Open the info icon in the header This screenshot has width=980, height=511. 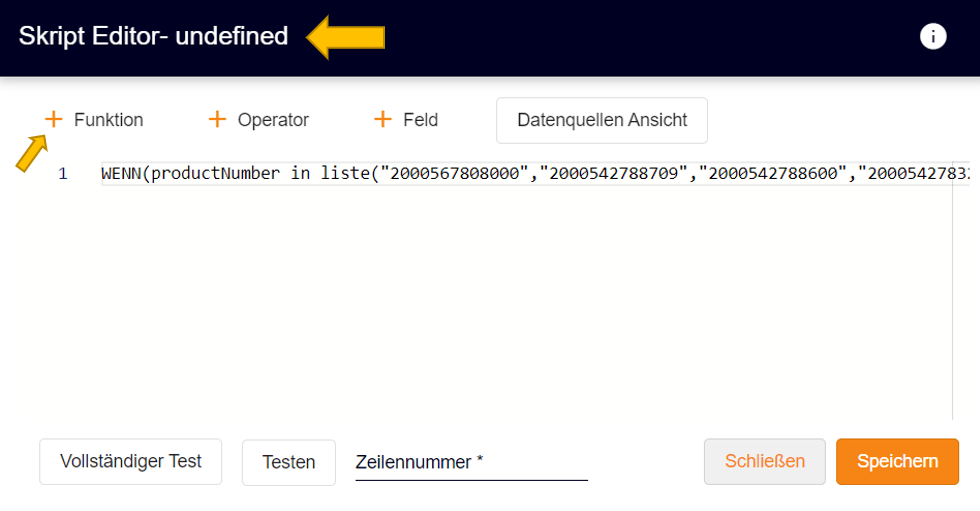[932, 36]
